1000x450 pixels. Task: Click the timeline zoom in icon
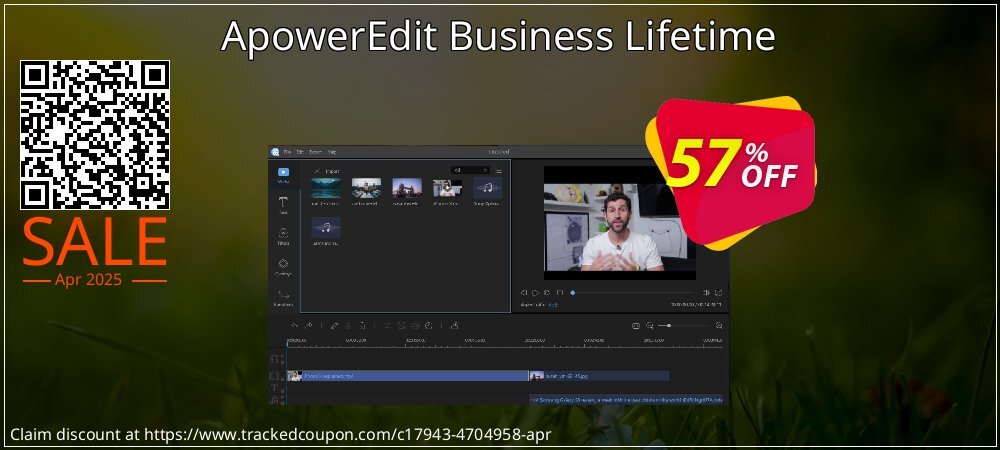click(719, 326)
